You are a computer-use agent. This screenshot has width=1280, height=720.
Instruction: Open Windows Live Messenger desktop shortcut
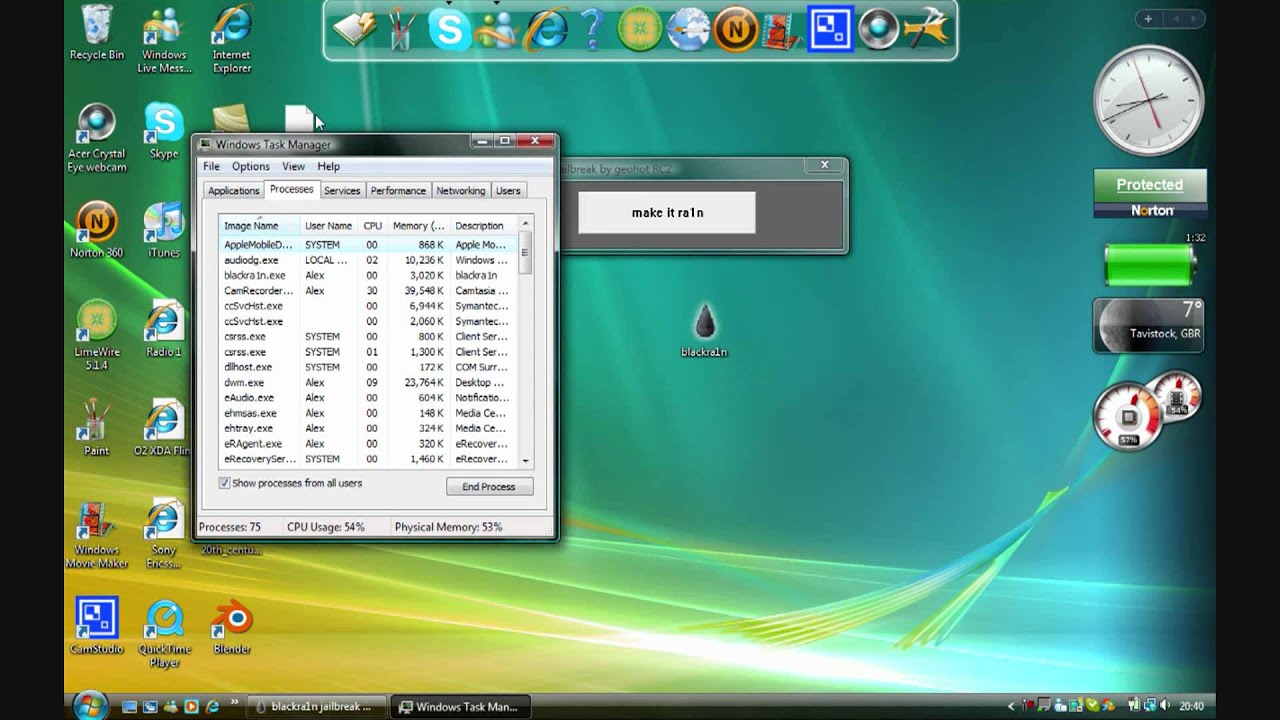pos(164,40)
